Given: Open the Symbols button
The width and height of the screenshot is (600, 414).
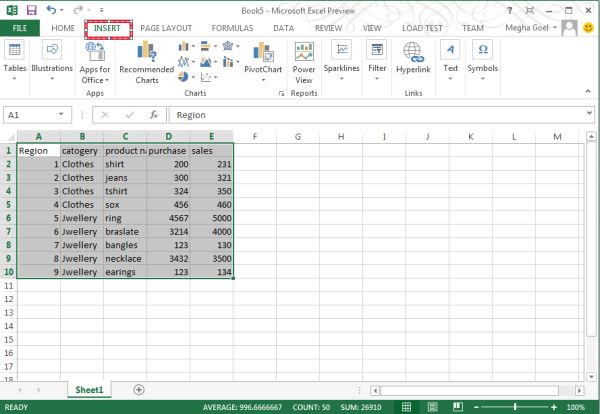Looking at the screenshot, I should click(x=483, y=60).
